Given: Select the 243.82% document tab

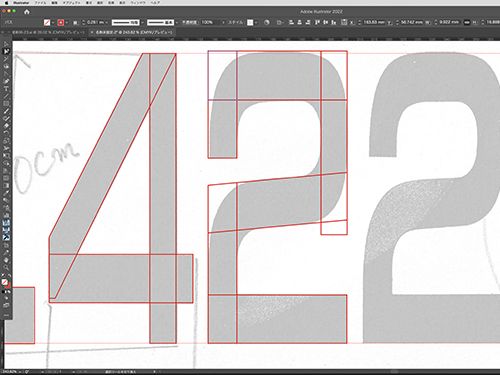Looking at the screenshot, I should 134,32.
